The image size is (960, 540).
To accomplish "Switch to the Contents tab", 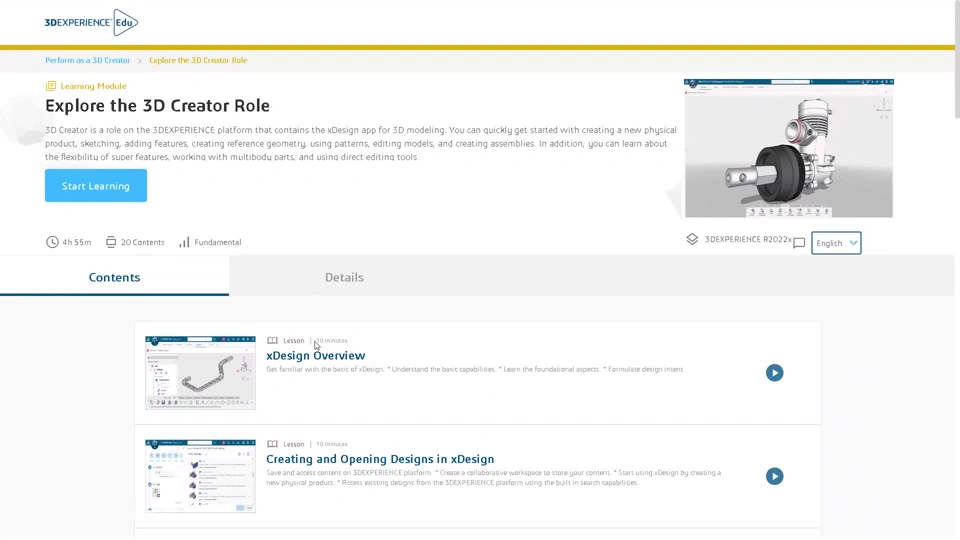I will coord(114,277).
